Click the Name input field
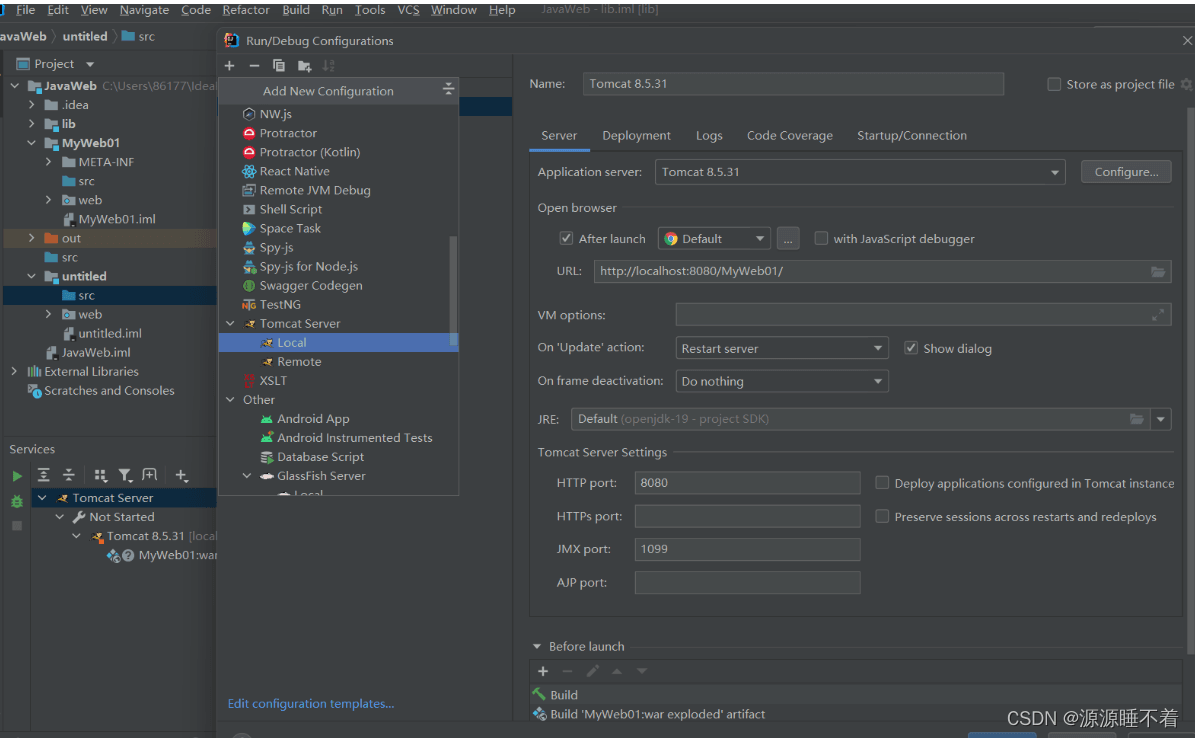 tap(793, 84)
